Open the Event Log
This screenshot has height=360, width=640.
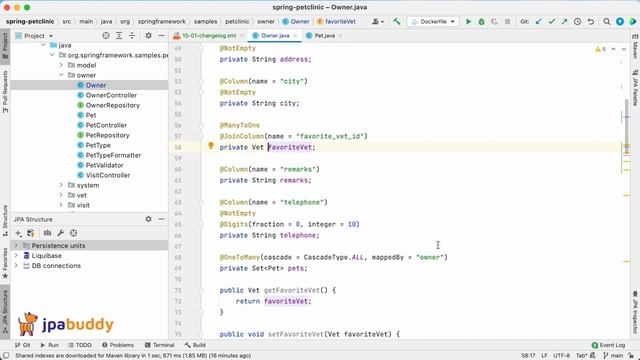click(x=608, y=345)
